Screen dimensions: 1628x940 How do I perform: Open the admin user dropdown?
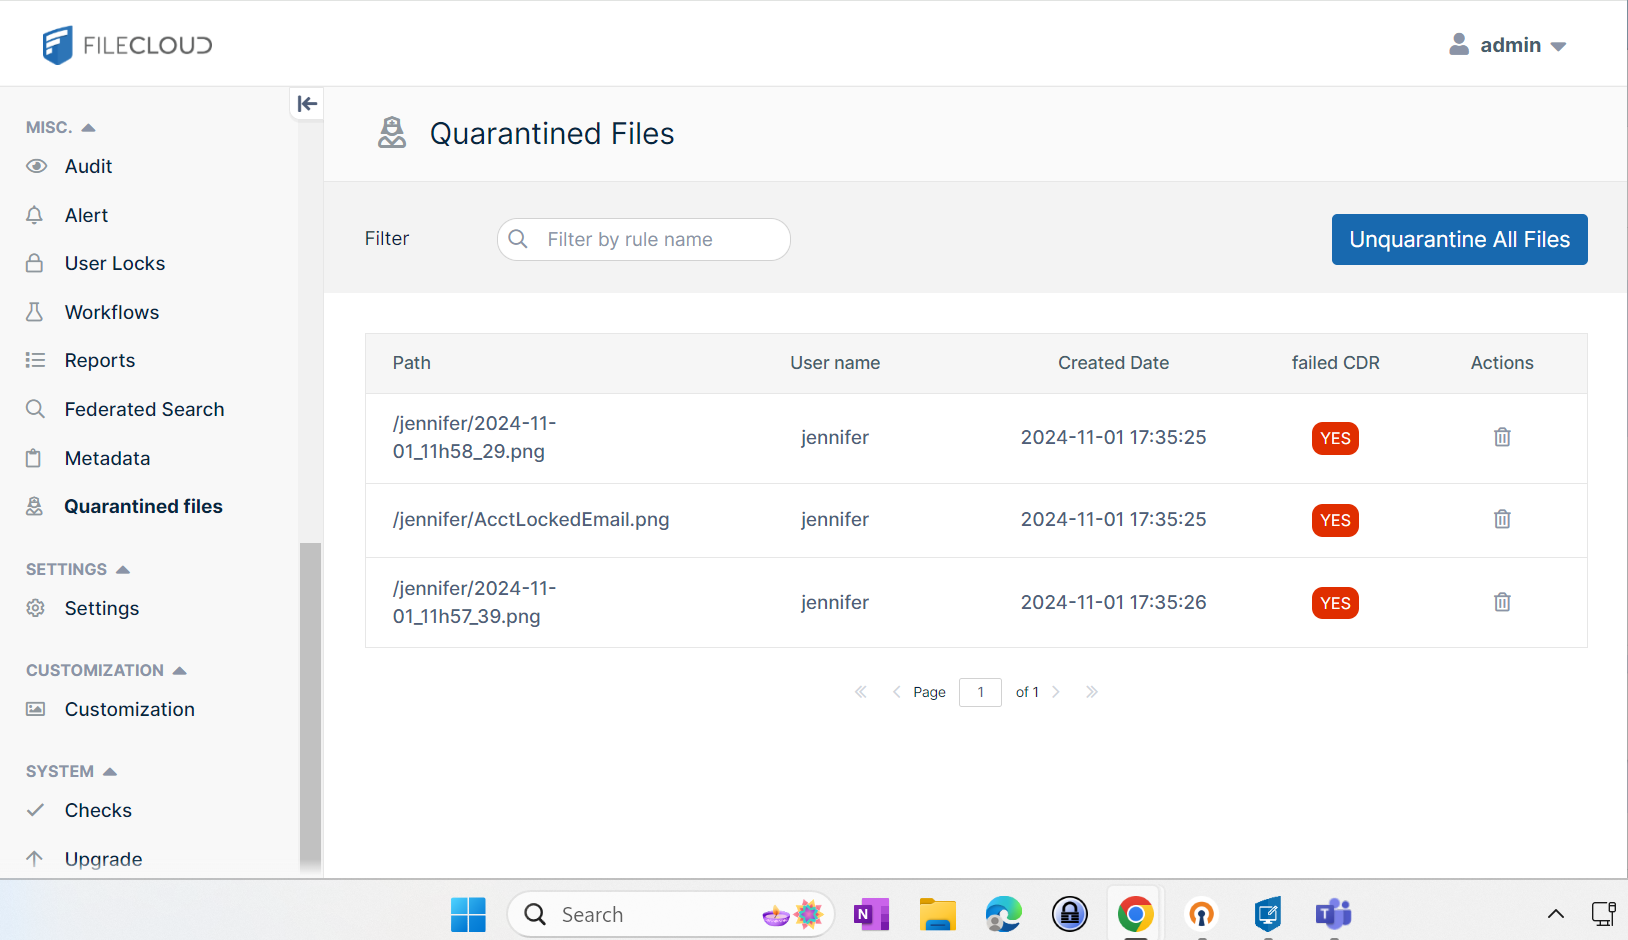1508,45
